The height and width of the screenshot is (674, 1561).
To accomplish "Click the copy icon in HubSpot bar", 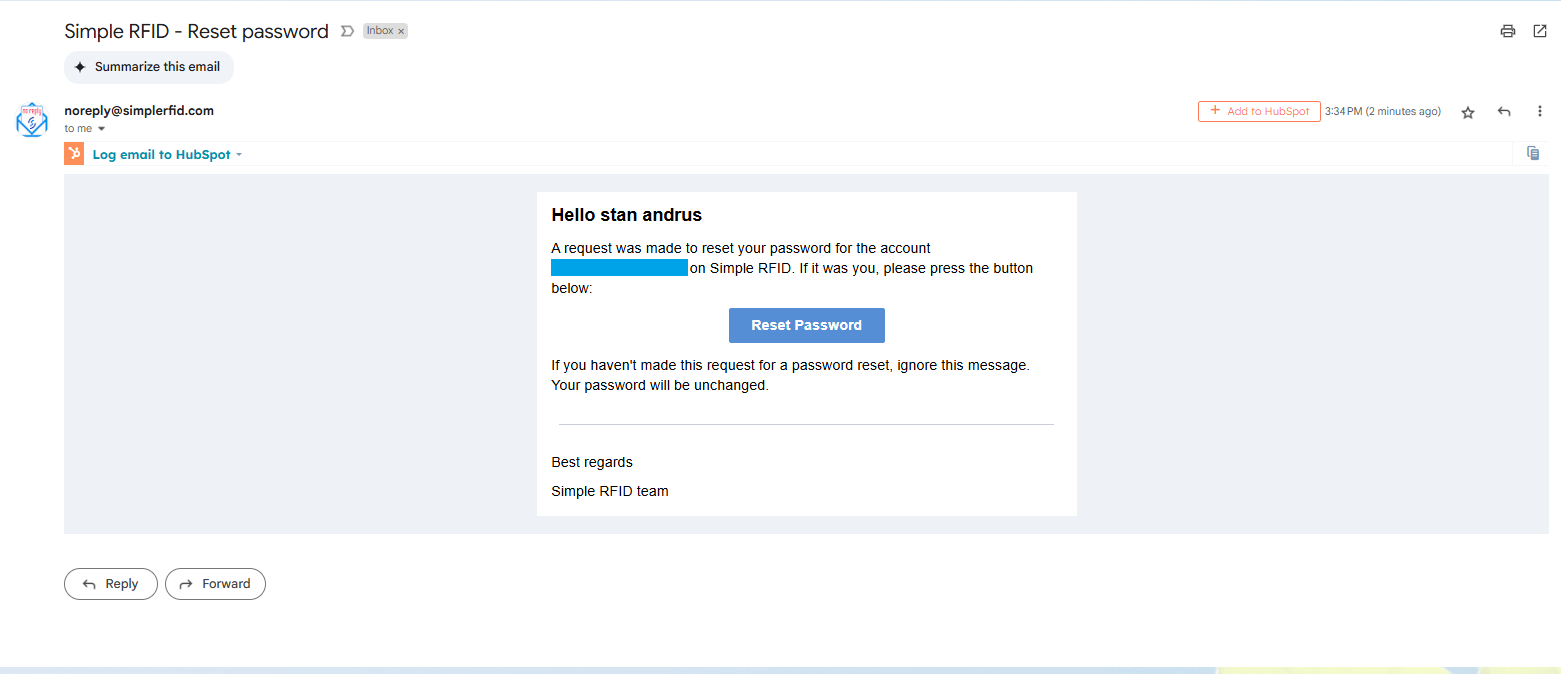I will tap(1533, 153).
